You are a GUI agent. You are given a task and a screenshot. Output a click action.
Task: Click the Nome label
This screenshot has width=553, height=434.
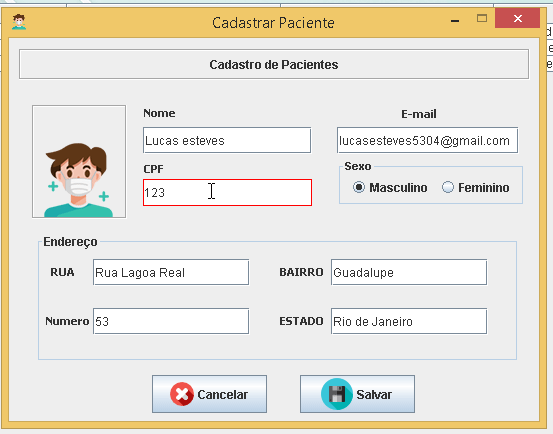click(x=159, y=113)
